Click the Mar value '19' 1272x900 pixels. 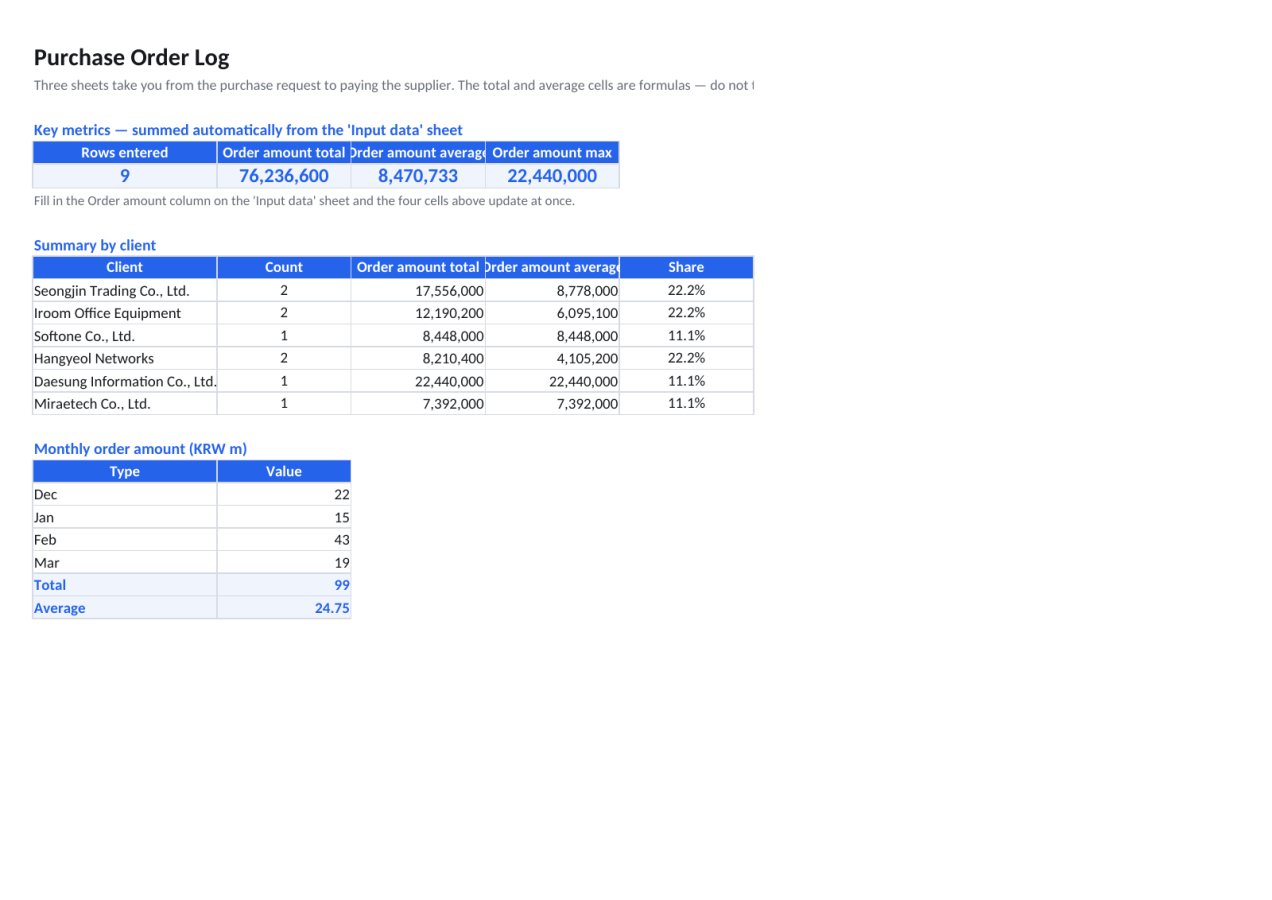[x=284, y=562]
